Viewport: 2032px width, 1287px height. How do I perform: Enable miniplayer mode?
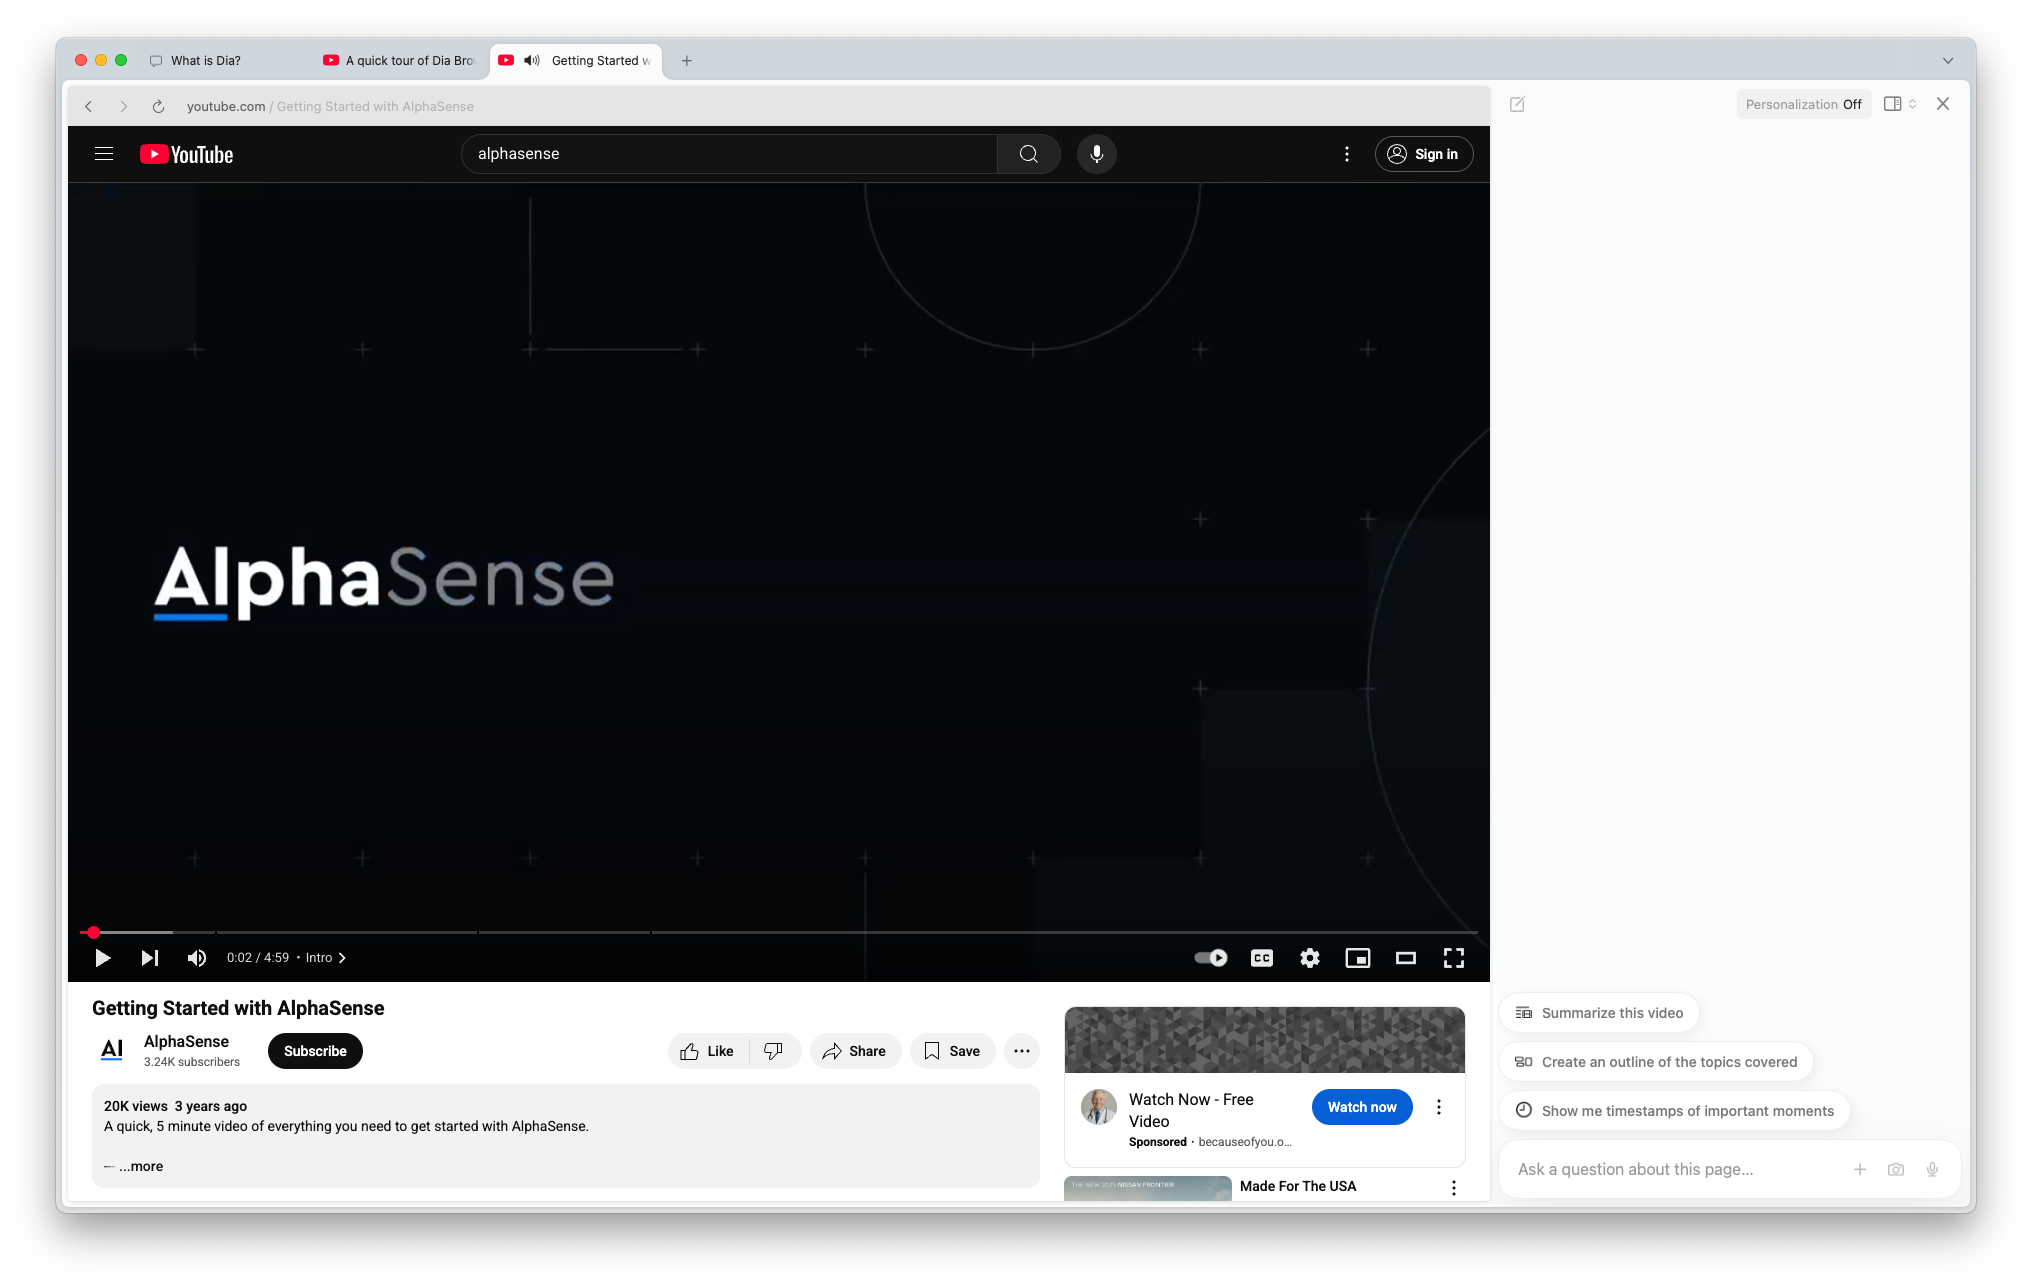[x=1357, y=958]
